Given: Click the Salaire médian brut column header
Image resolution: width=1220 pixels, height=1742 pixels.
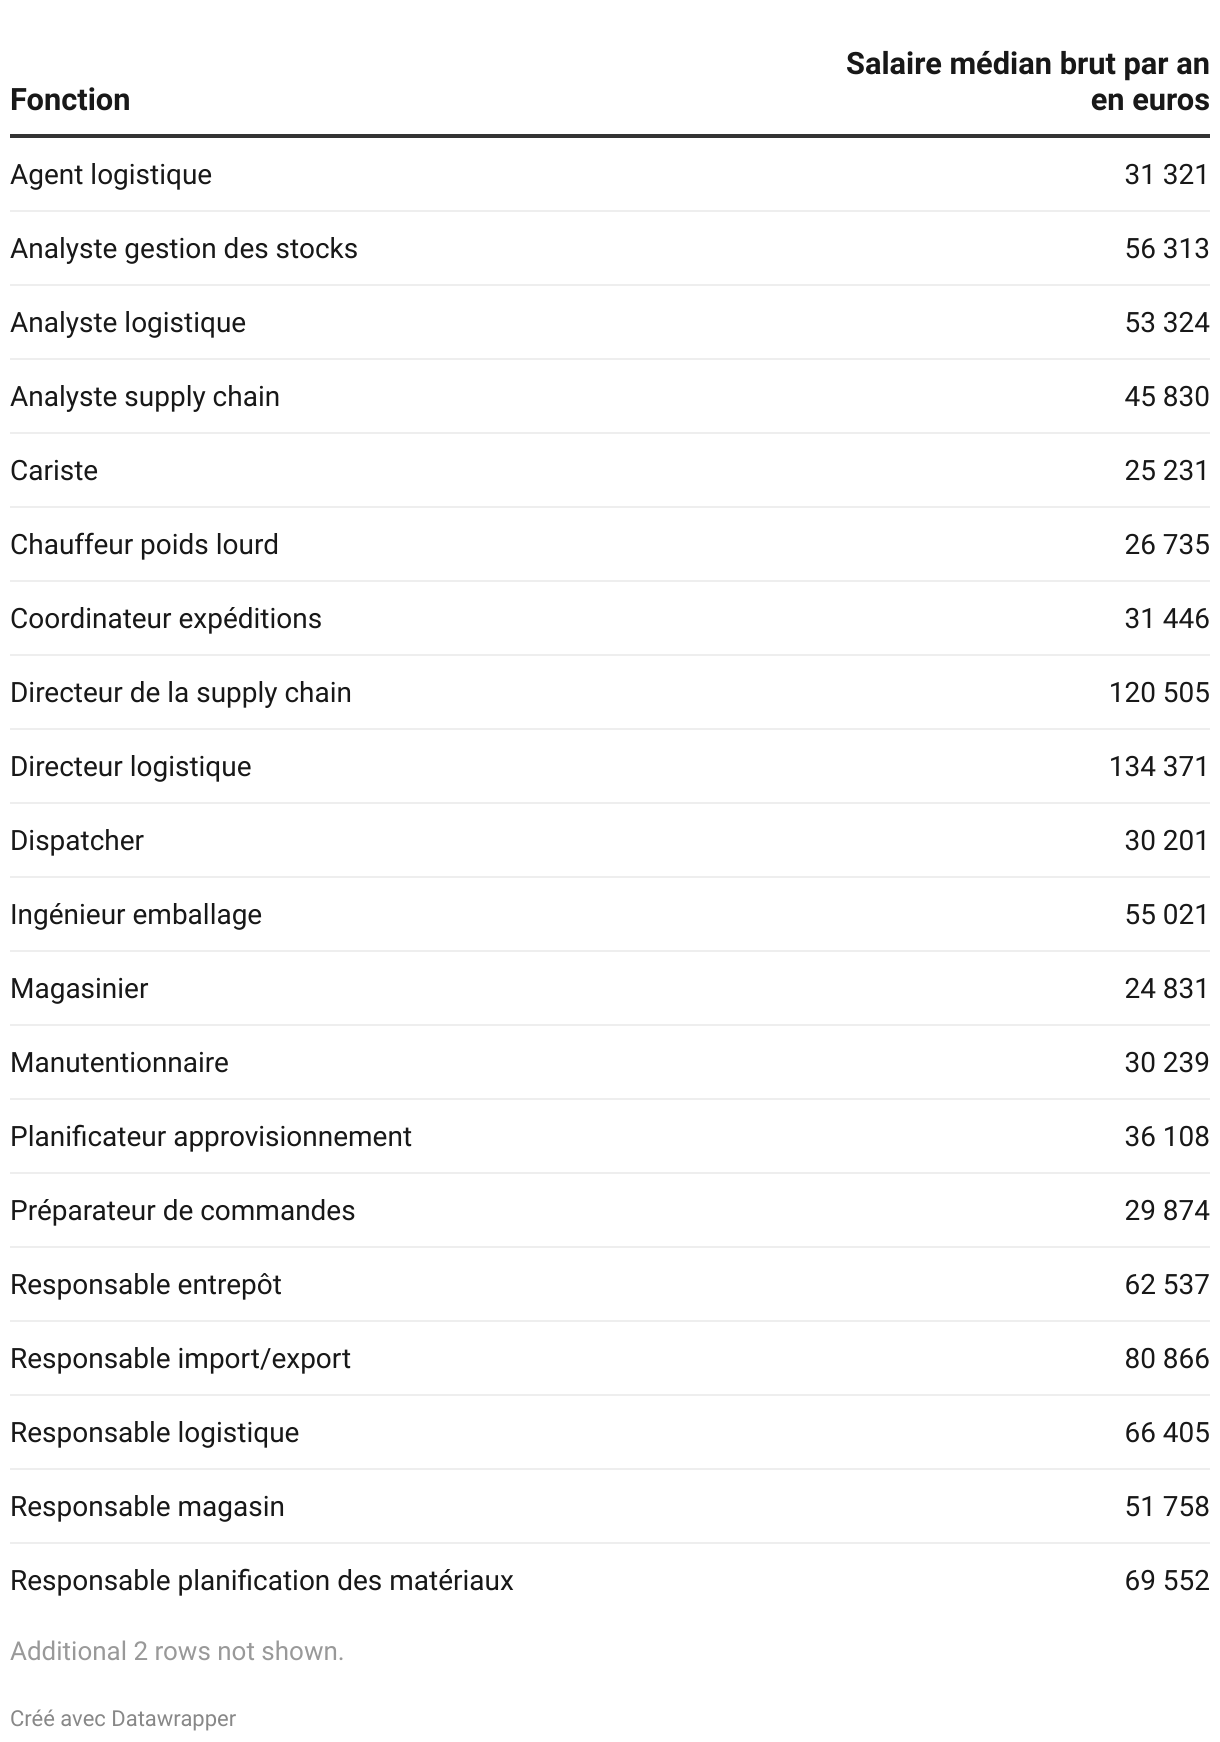Looking at the screenshot, I should pos(1027,82).
